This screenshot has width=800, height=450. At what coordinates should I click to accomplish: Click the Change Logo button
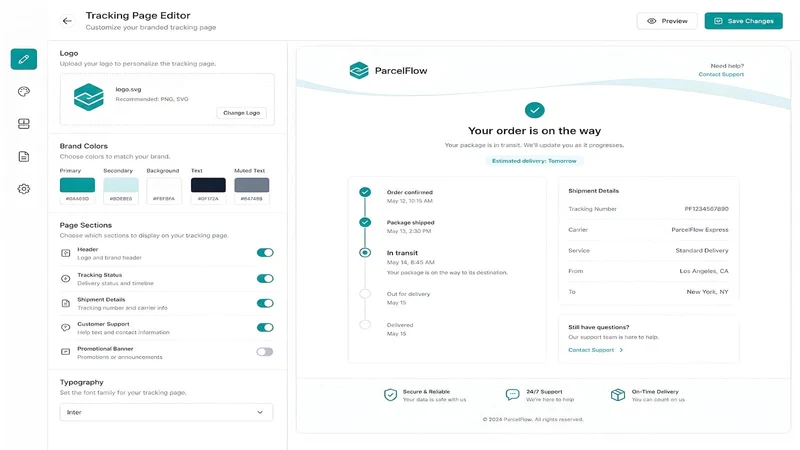coord(241,113)
